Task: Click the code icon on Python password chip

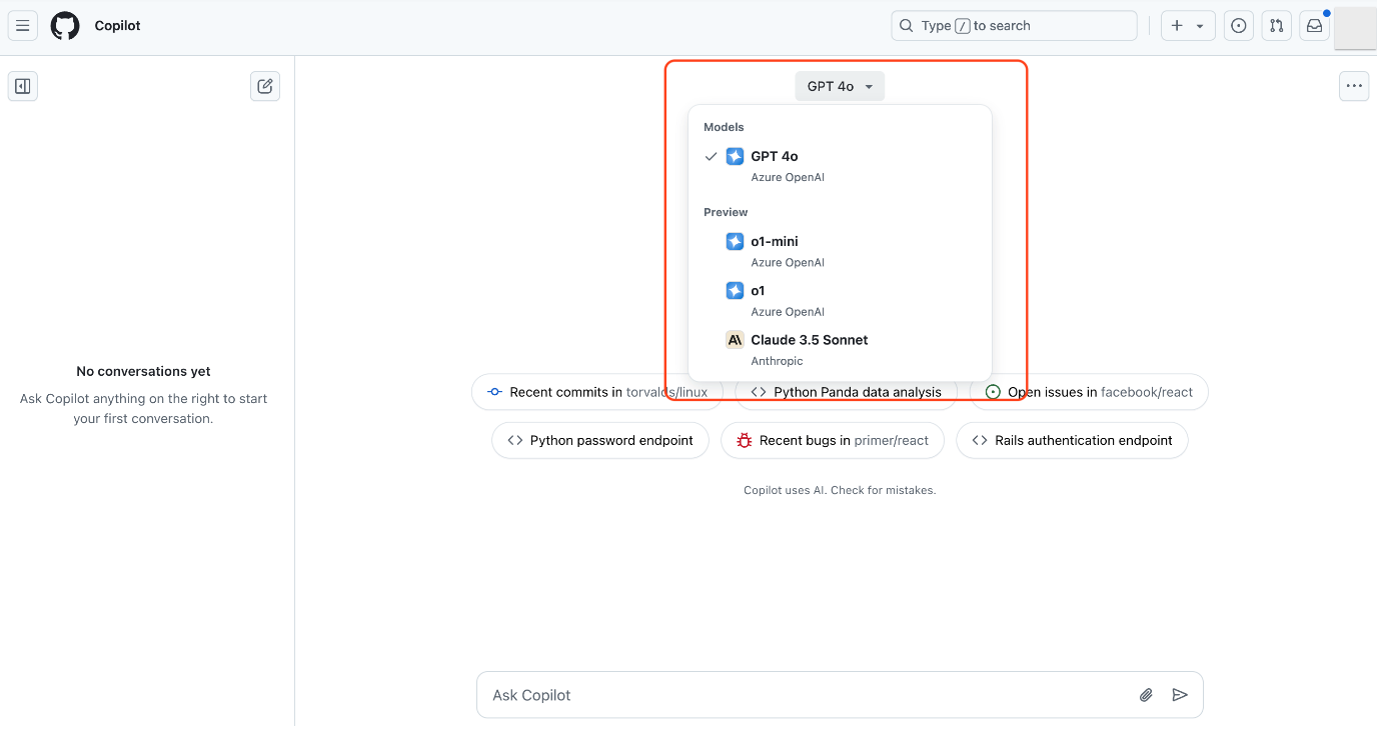Action: [x=515, y=440]
